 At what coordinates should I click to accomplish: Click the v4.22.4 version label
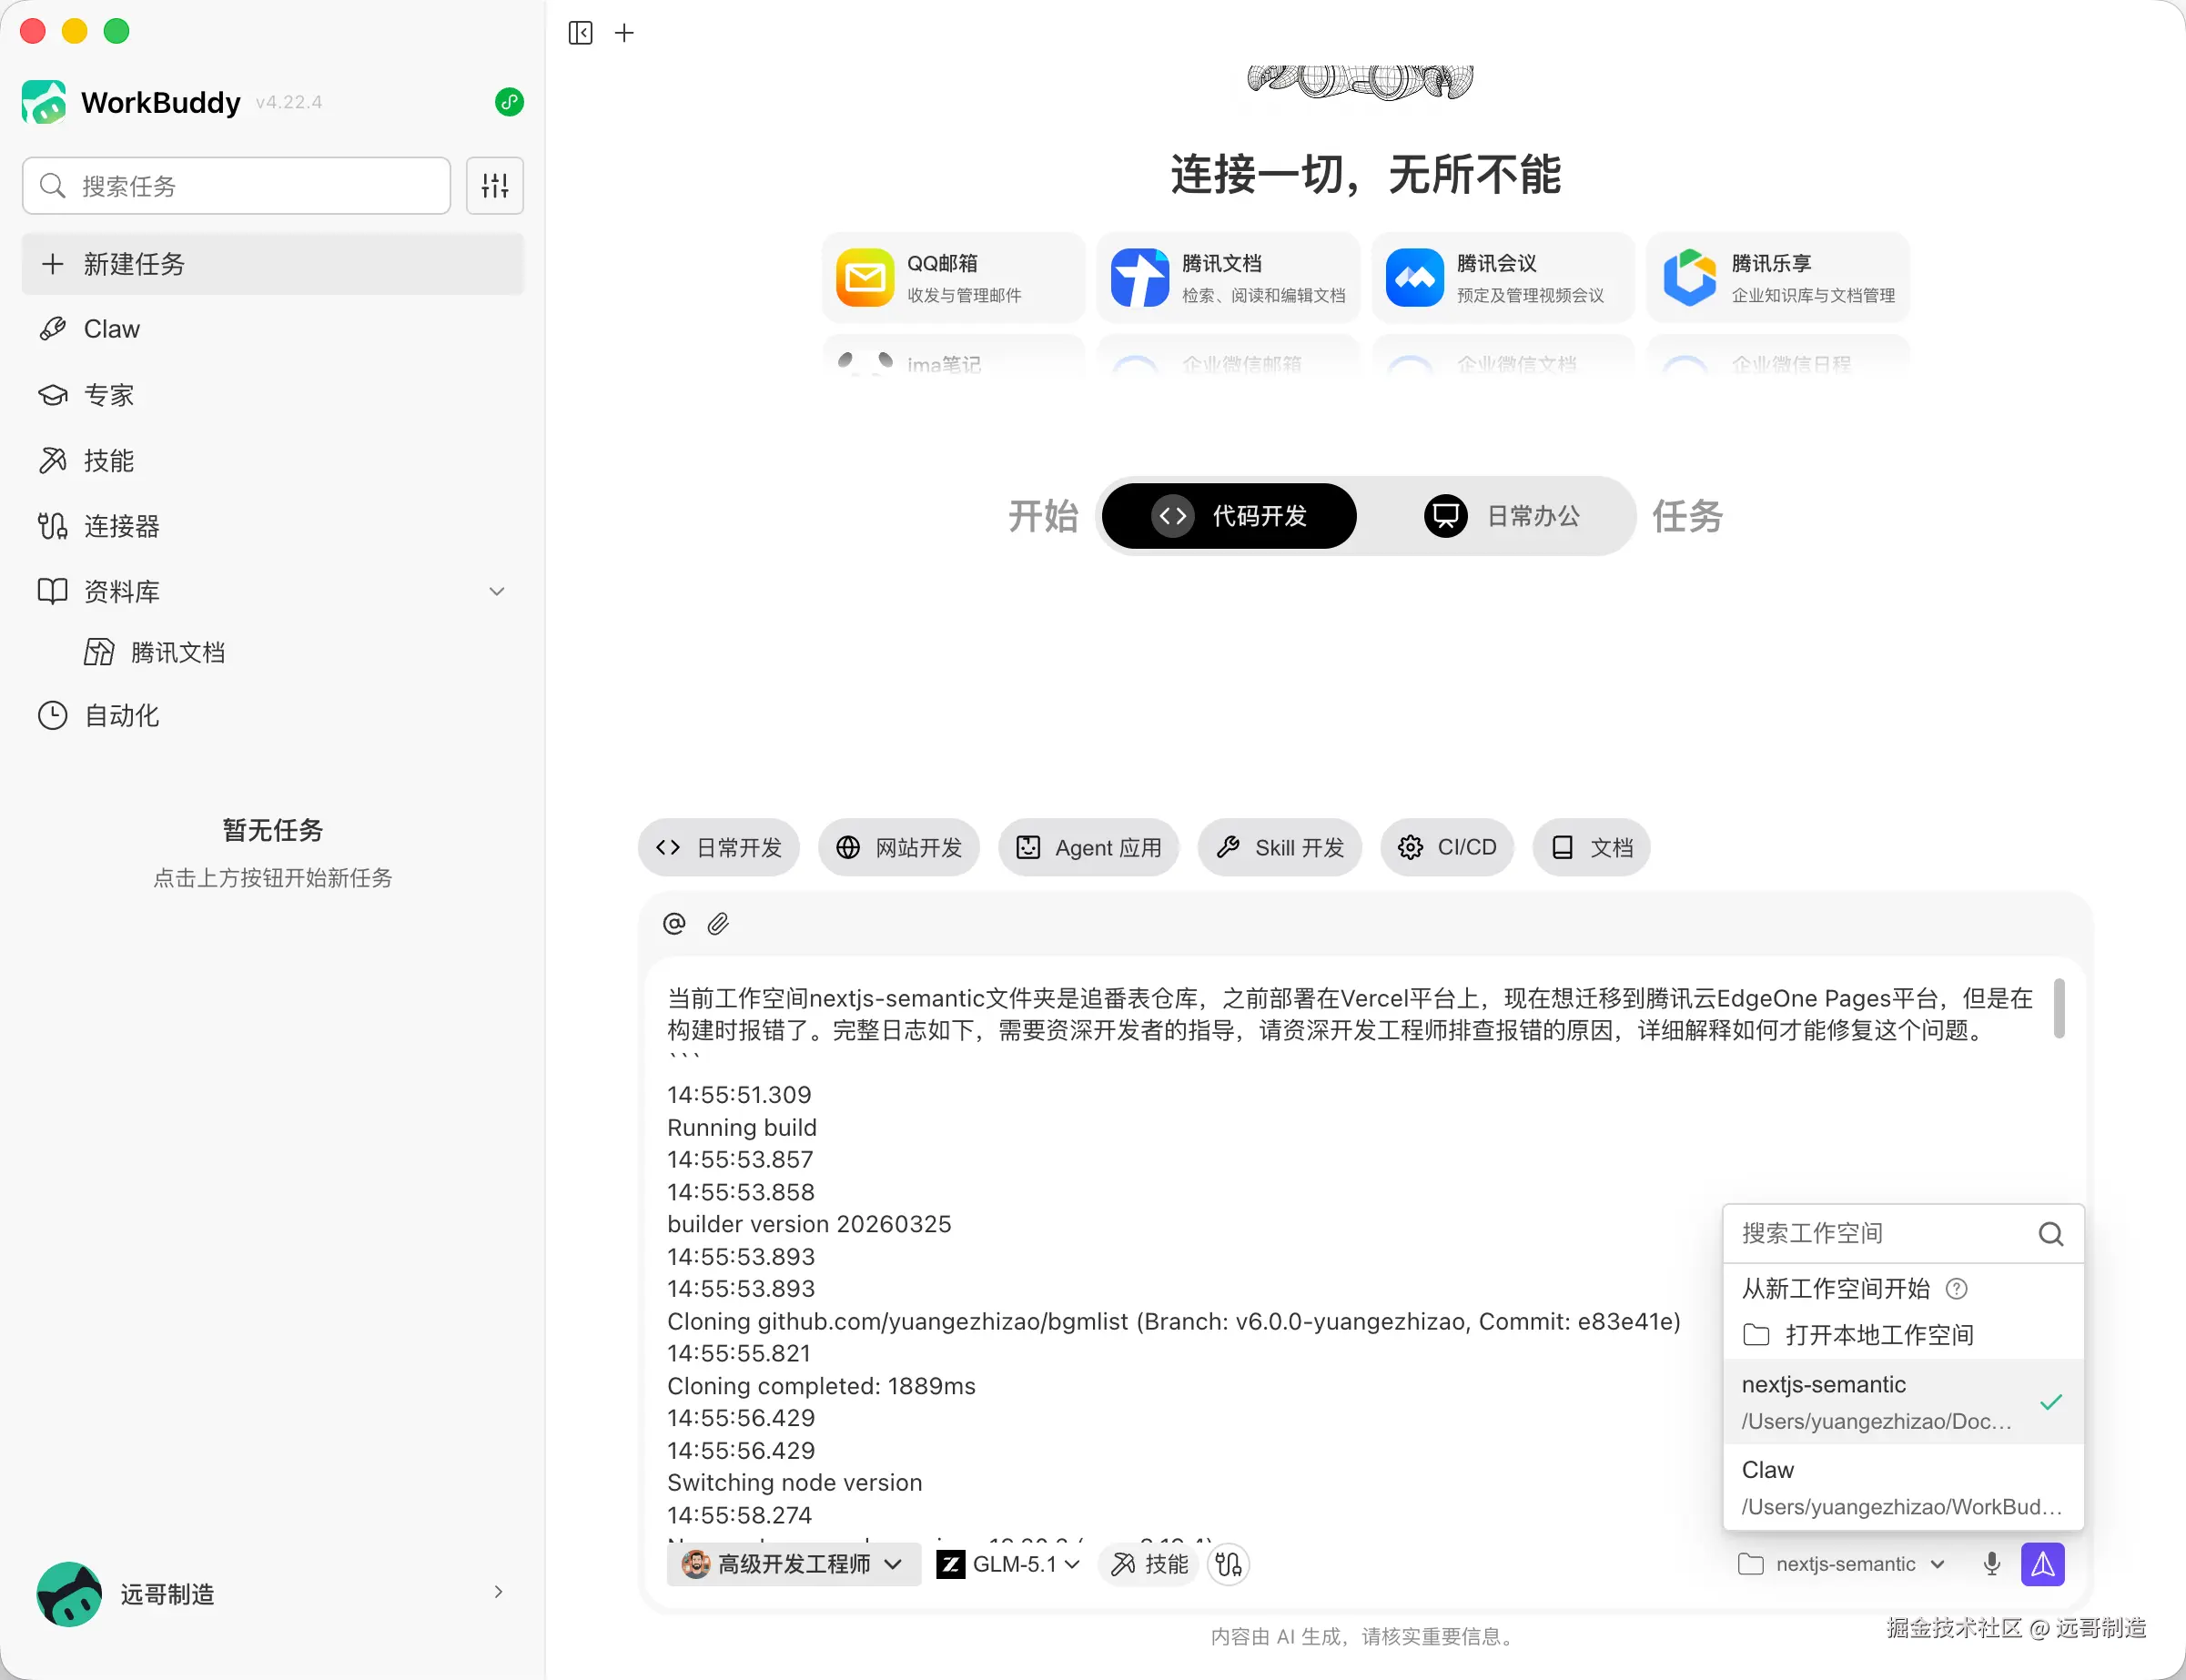tap(288, 102)
